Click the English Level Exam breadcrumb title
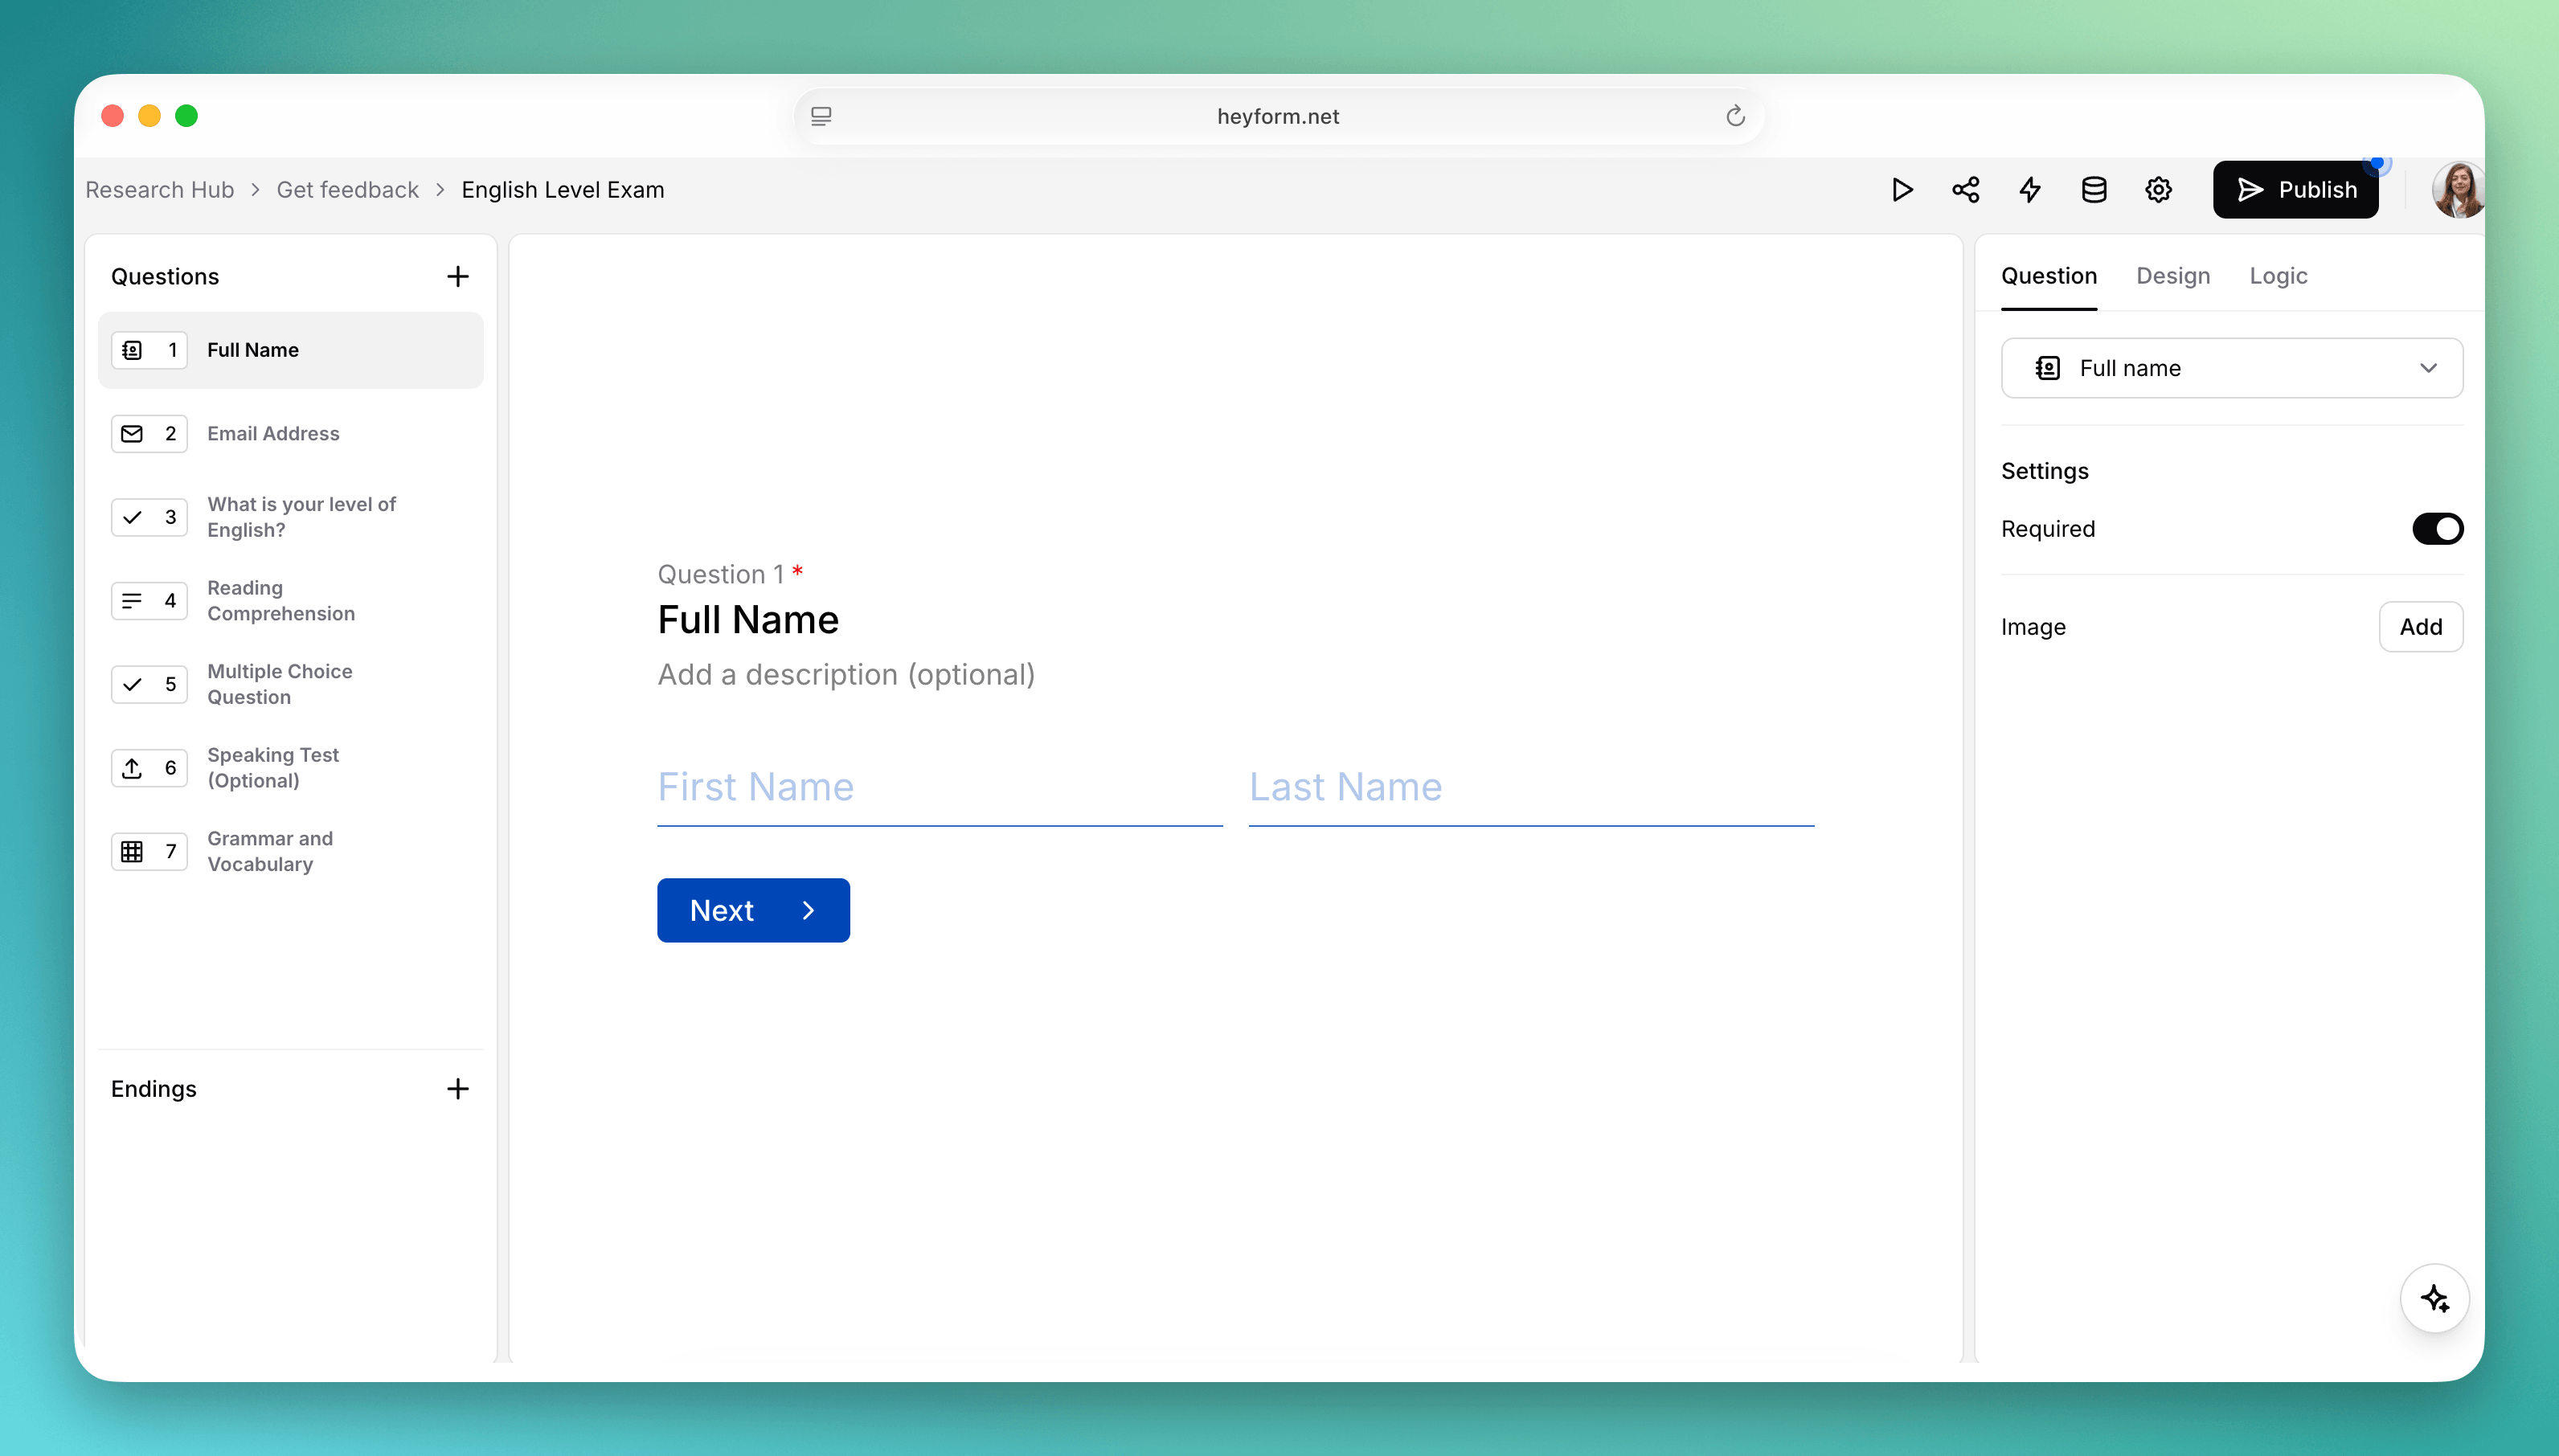Image resolution: width=2559 pixels, height=1456 pixels. click(x=563, y=190)
